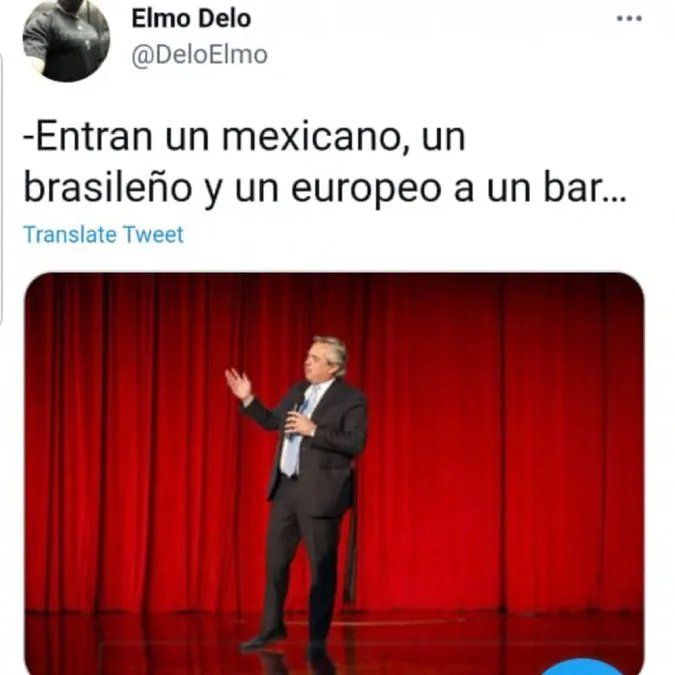The width and height of the screenshot is (675, 675).
Task: Click the word "europeo" in the tweet
Action: point(366,190)
